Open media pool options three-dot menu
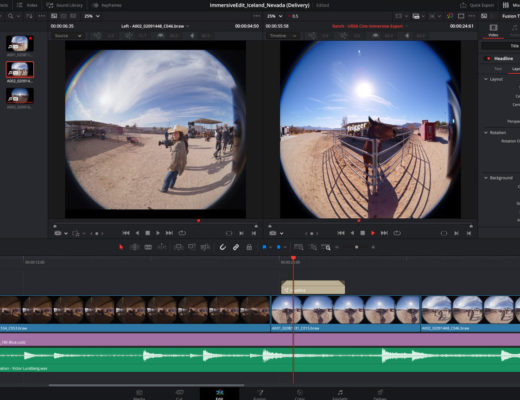This screenshot has height=400, width=520. [41, 16]
